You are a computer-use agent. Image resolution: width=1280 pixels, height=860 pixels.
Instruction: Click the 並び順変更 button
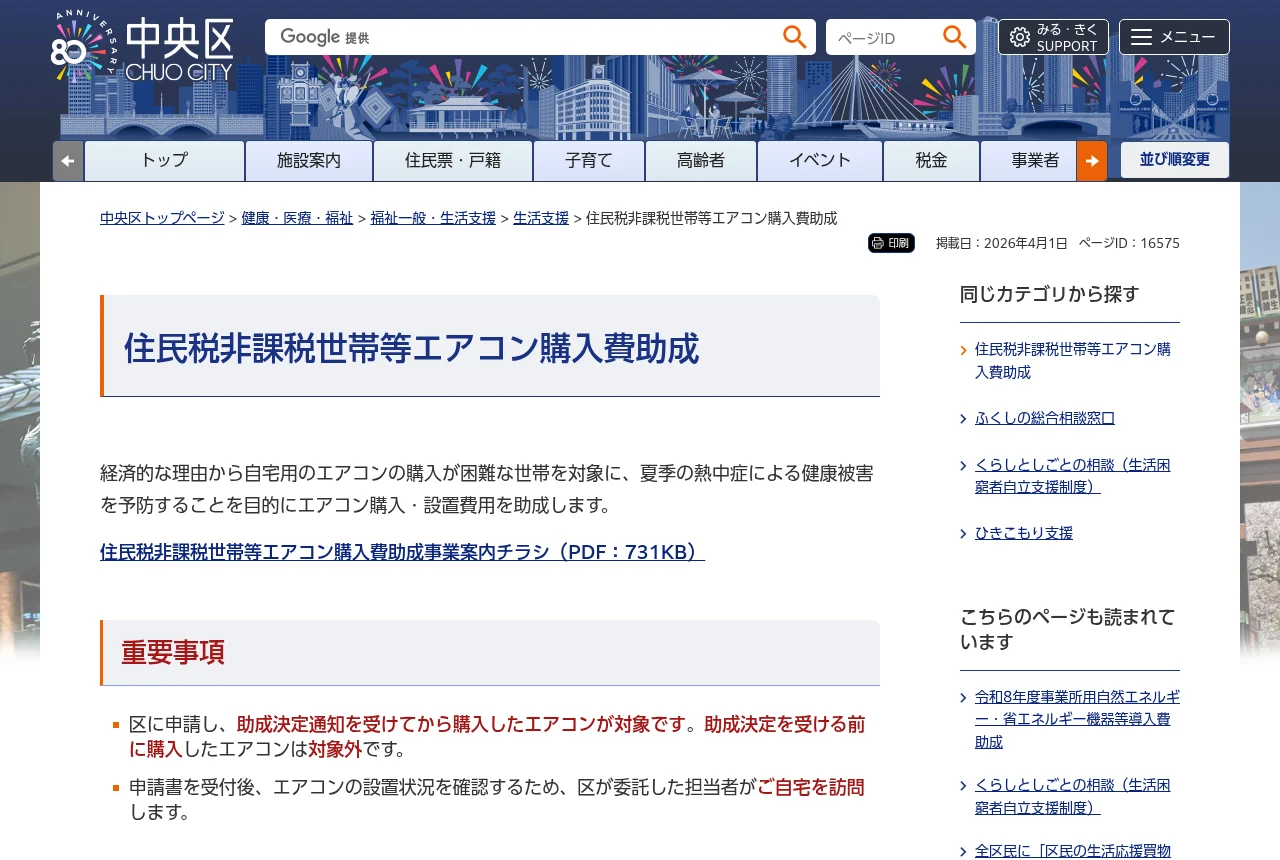(x=1175, y=160)
